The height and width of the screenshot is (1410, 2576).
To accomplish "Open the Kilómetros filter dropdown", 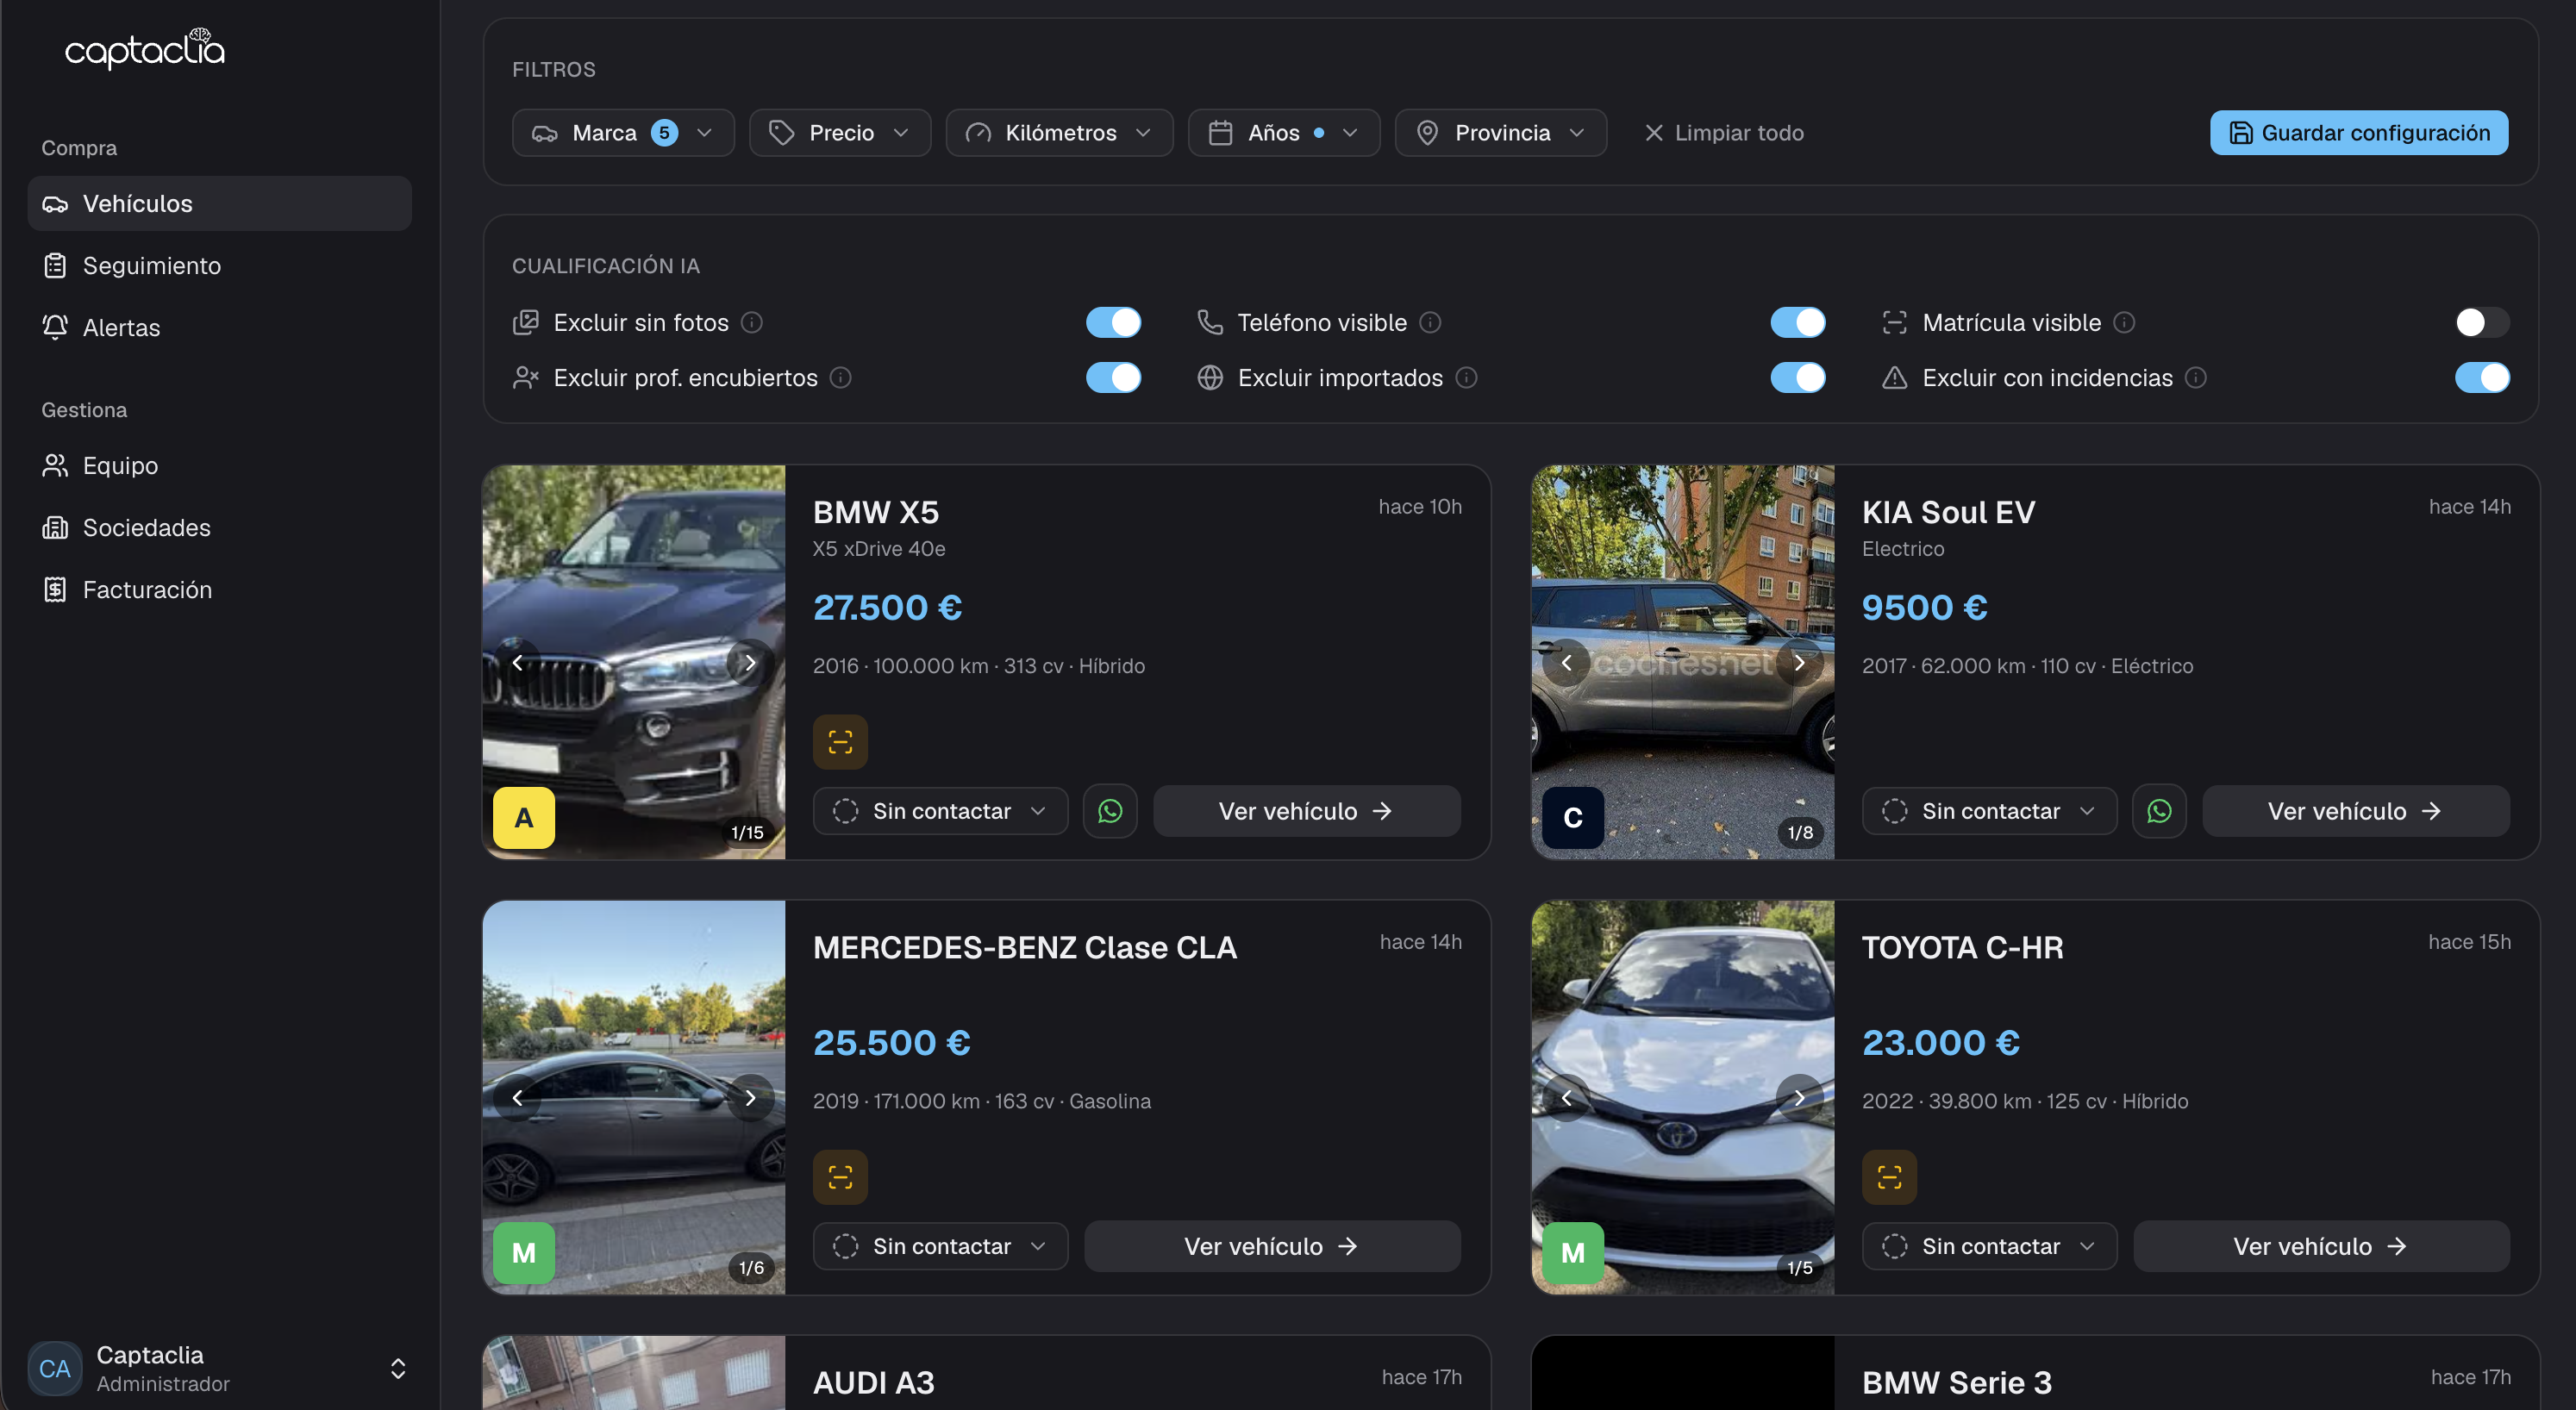I will click(1059, 133).
